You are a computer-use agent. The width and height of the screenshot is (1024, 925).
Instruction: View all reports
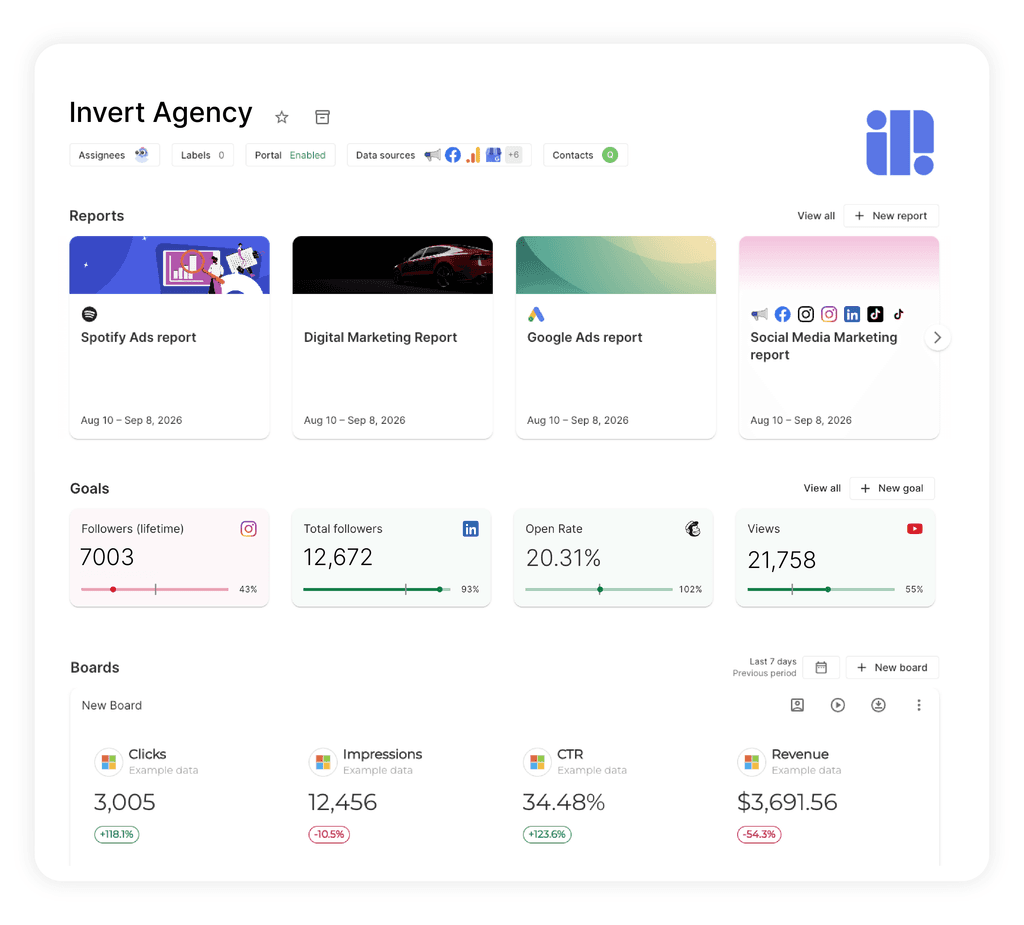(816, 216)
